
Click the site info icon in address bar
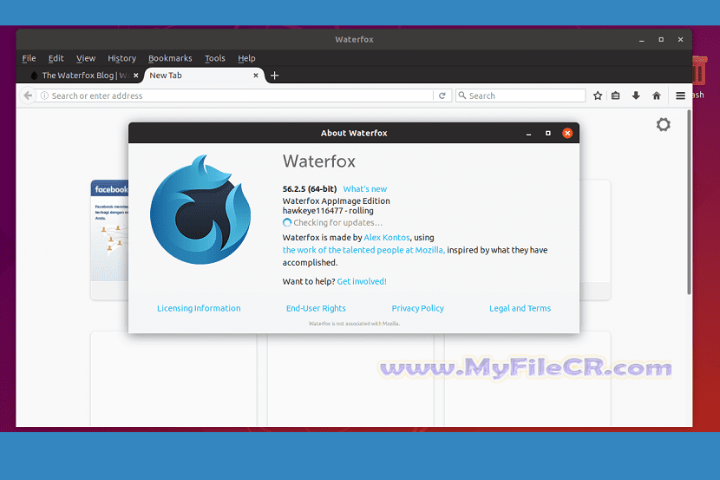pos(45,96)
